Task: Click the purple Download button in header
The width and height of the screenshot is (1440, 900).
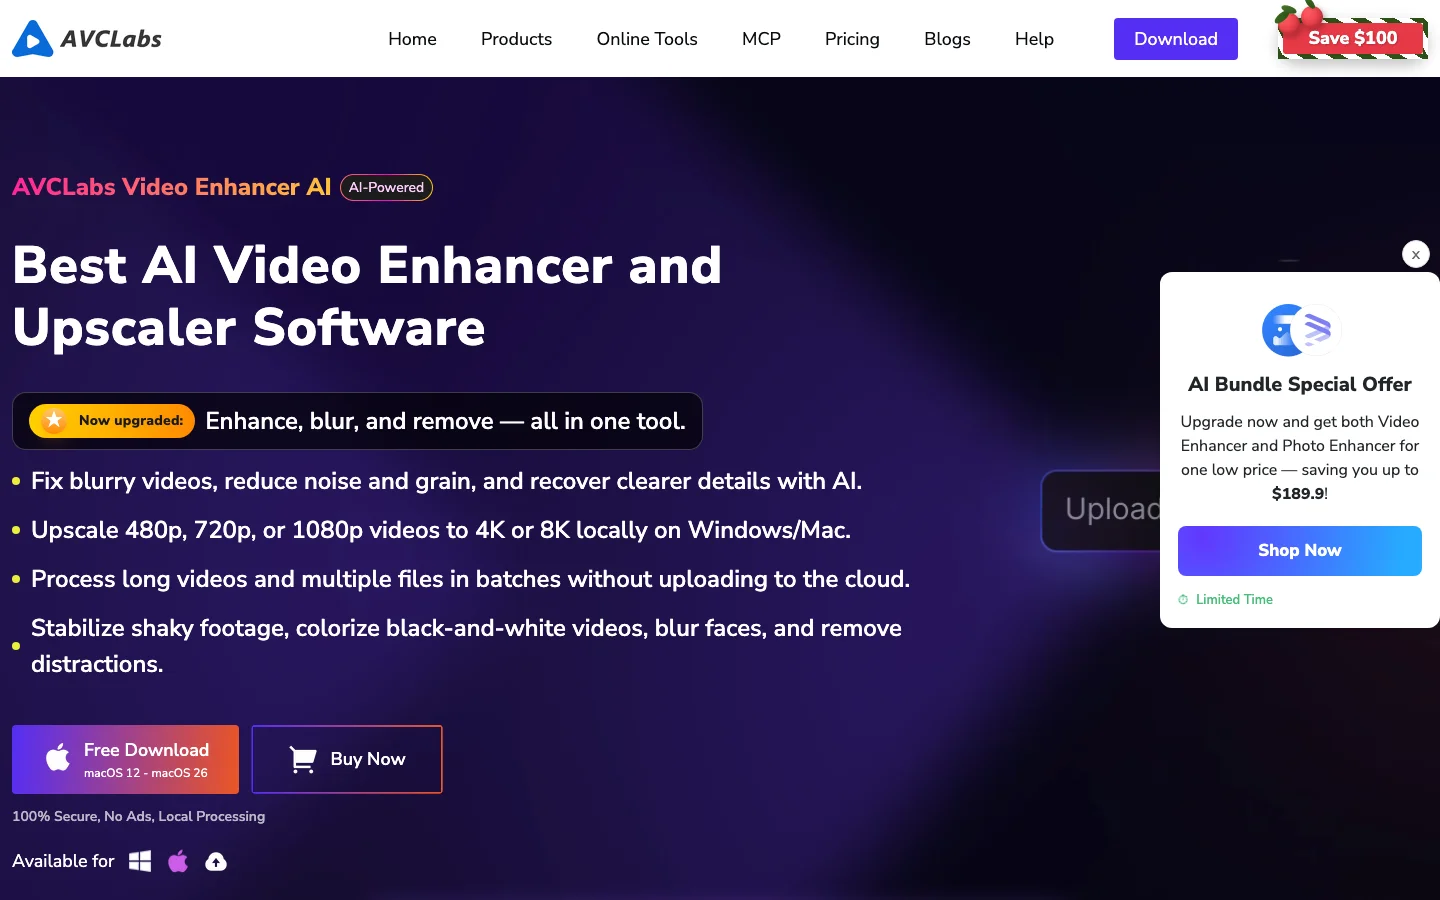Action: point(1176,39)
